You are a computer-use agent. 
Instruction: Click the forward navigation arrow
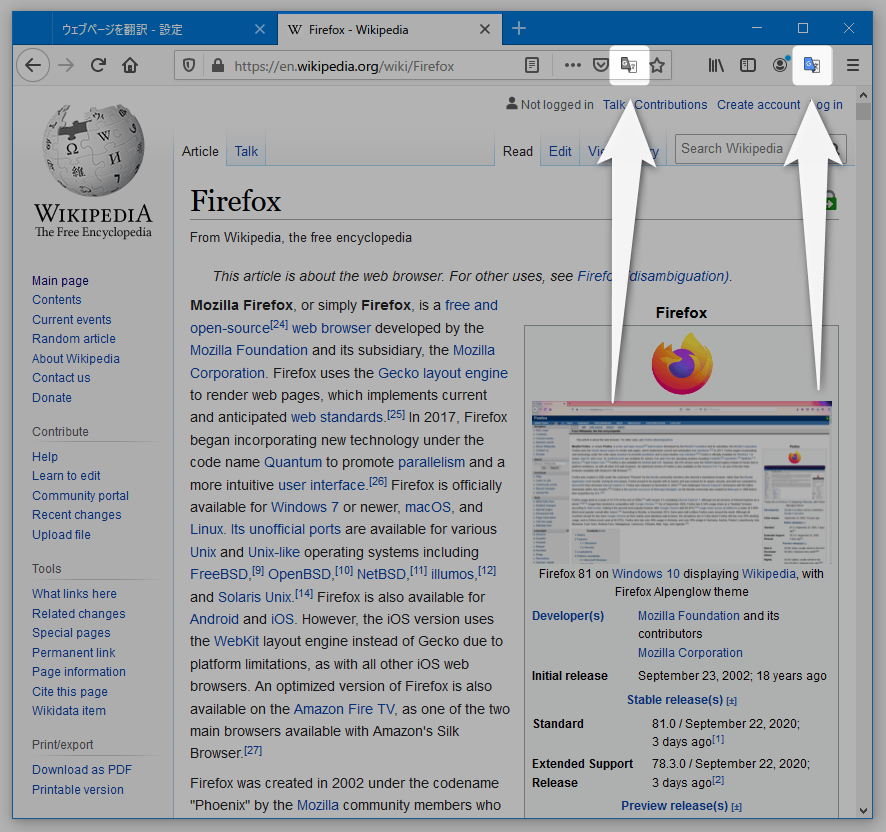click(x=66, y=66)
